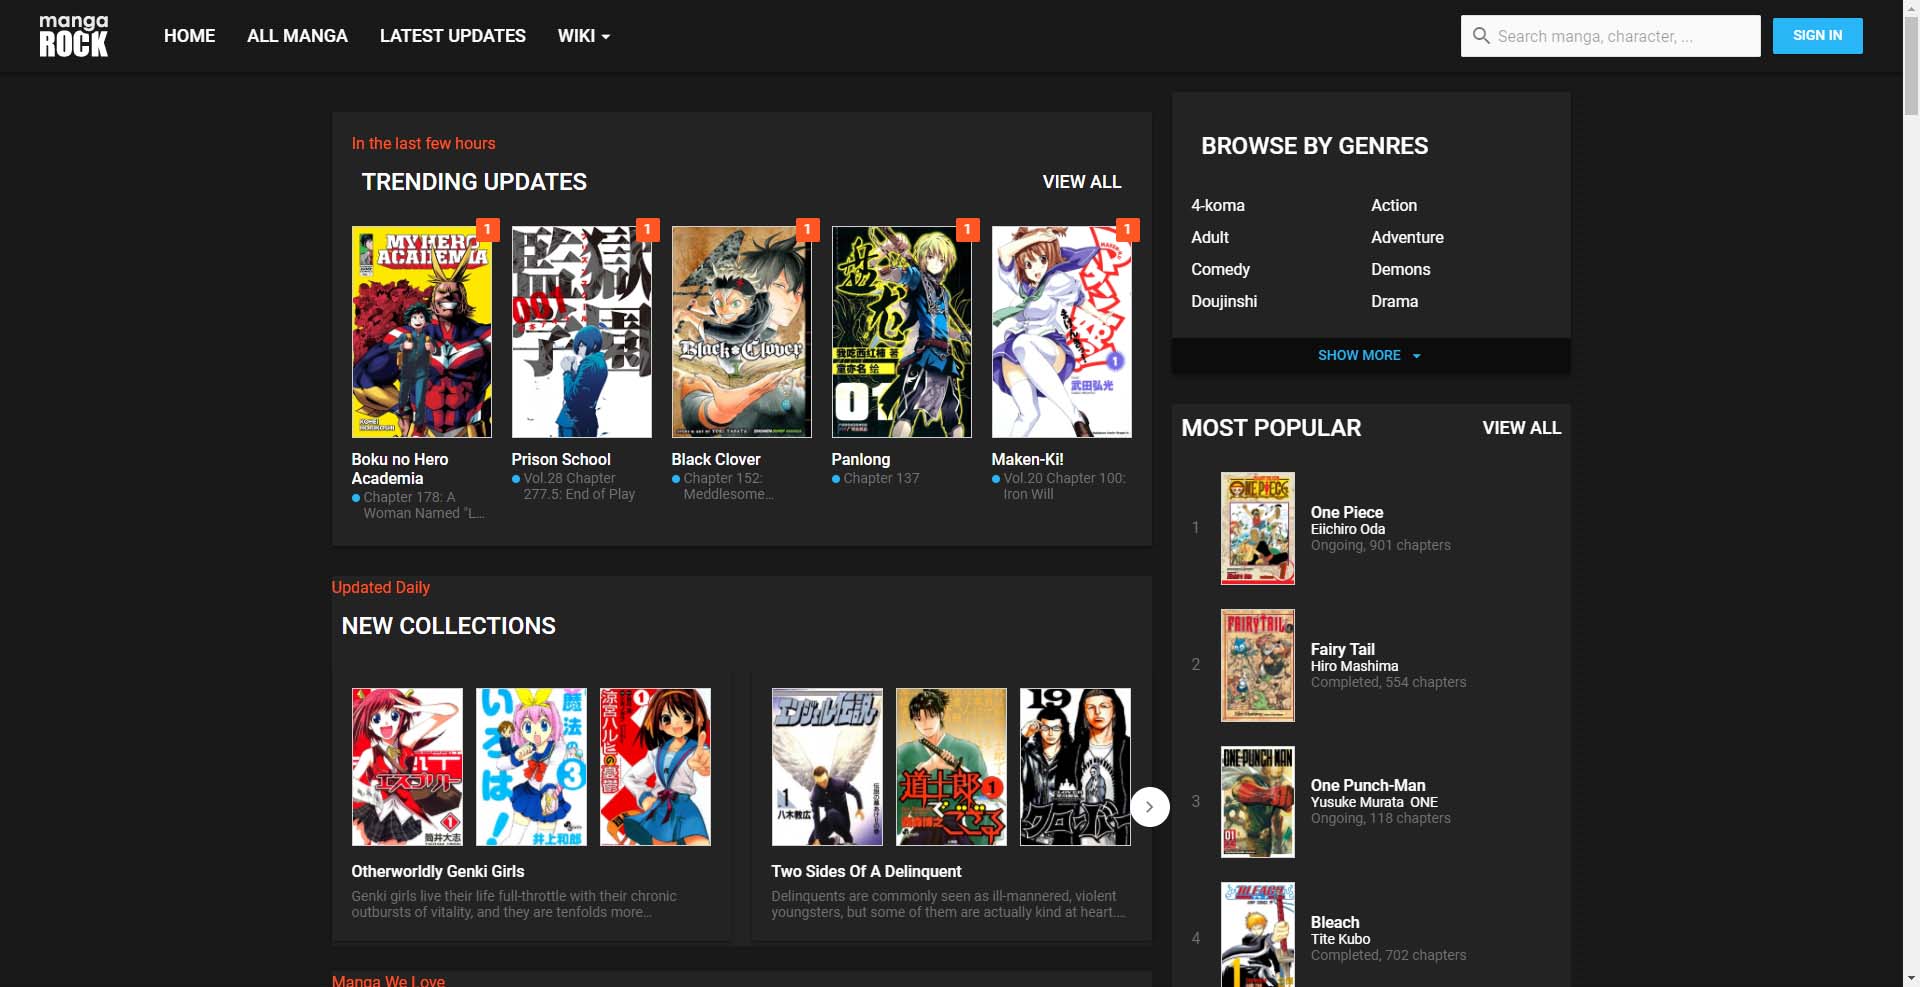Browse the Action genre
This screenshot has height=987, width=1920.
[x=1394, y=205]
